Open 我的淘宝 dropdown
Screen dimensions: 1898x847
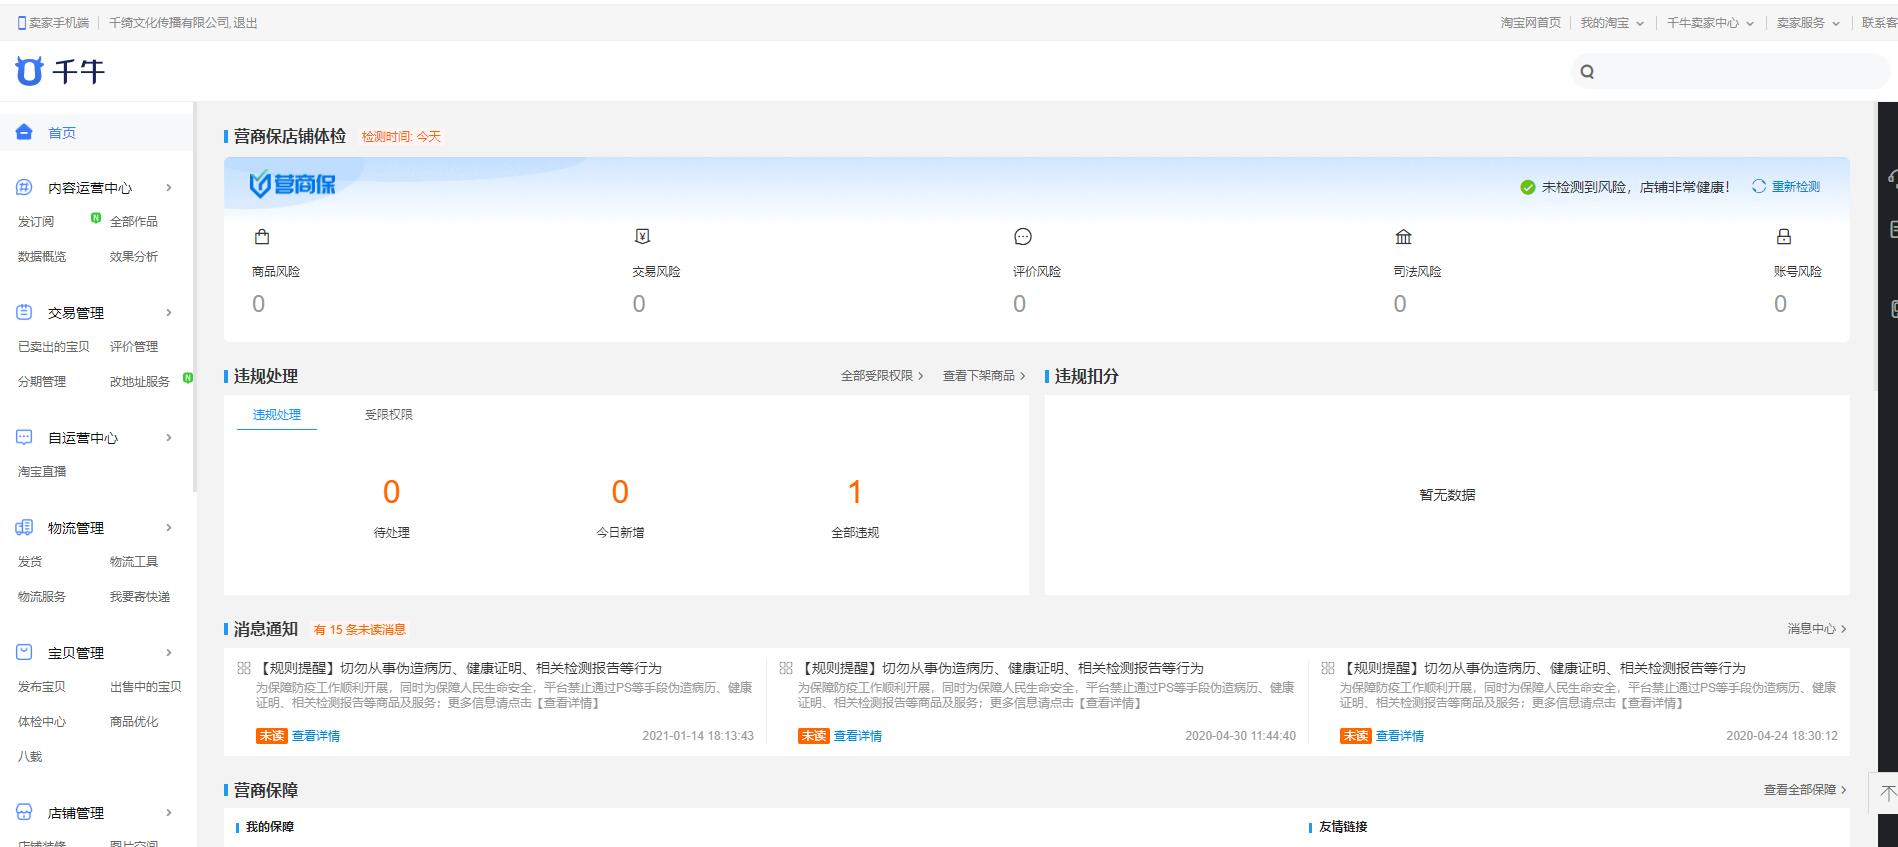1612,23
